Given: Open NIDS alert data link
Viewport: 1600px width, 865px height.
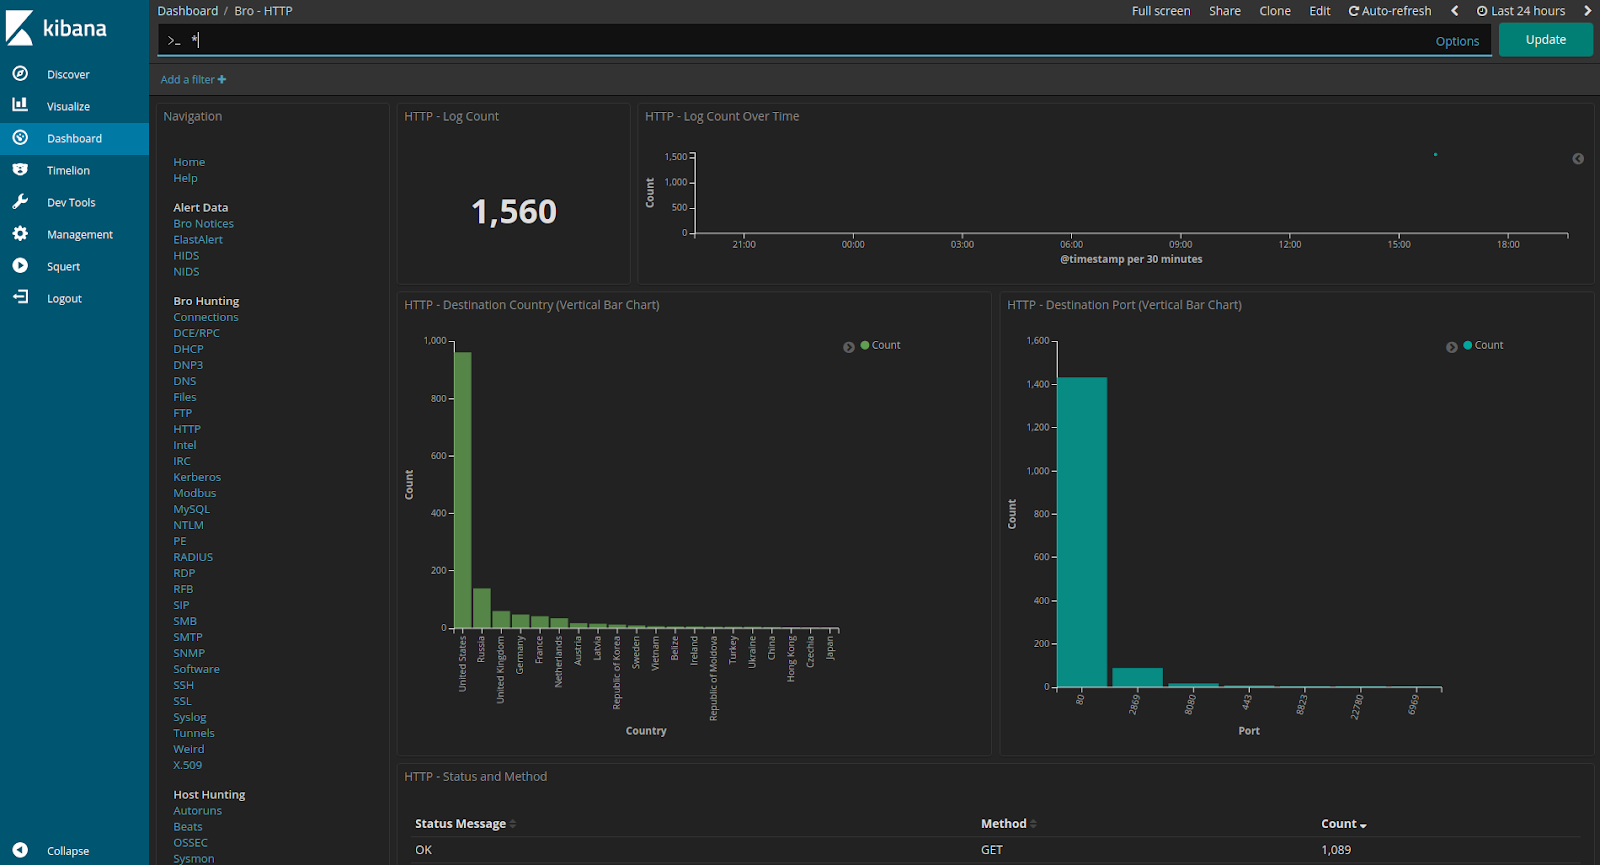Looking at the screenshot, I should pos(186,272).
